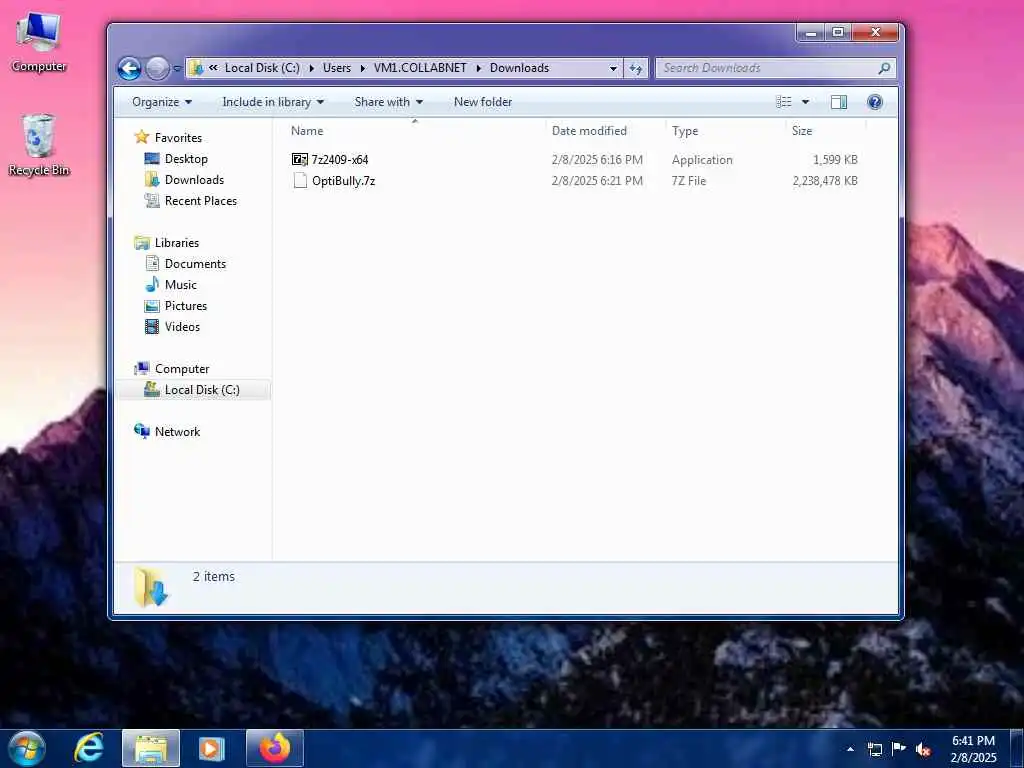Click the 2/8/2025 6:16 PM date cell
The image size is (1024, 768).
pos(597,159)
